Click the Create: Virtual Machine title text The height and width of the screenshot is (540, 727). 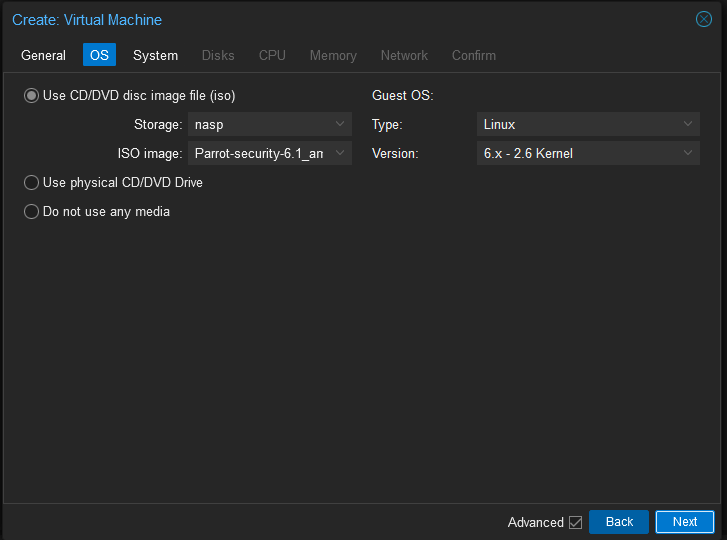point(87,20)
